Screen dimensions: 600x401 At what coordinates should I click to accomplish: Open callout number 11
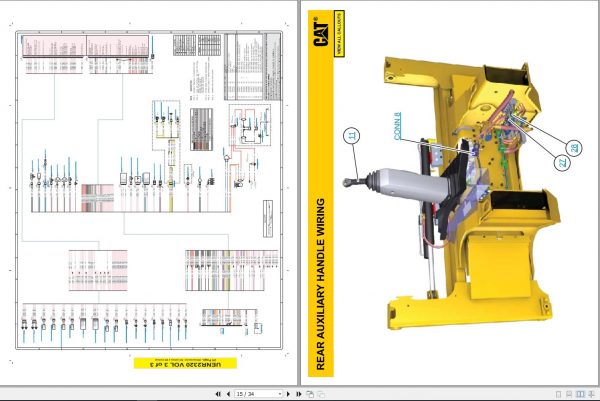pyautogui.click(x=352, y=135)
